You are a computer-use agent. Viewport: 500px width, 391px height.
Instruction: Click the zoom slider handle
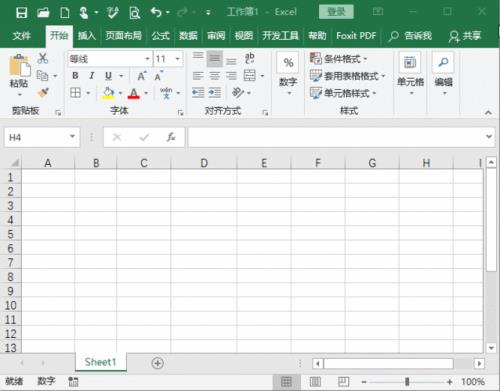pyautogui.click(x=407, y=381)
